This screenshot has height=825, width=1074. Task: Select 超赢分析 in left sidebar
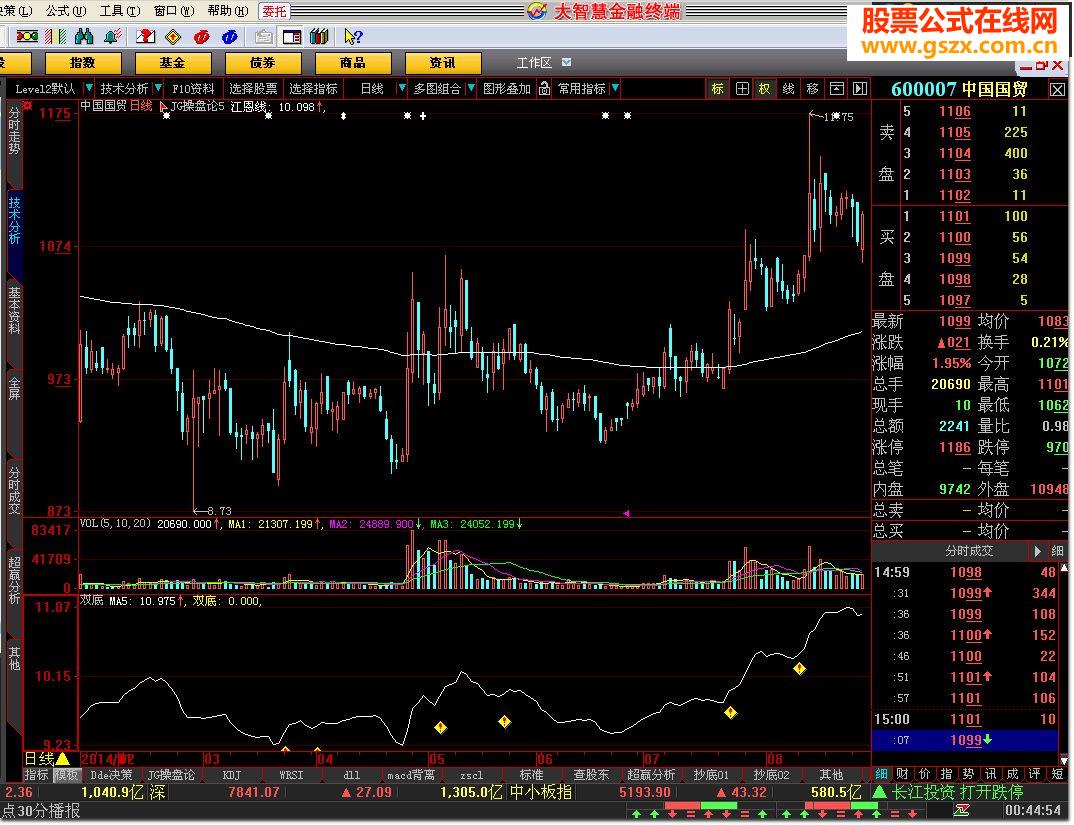[14, 579]
